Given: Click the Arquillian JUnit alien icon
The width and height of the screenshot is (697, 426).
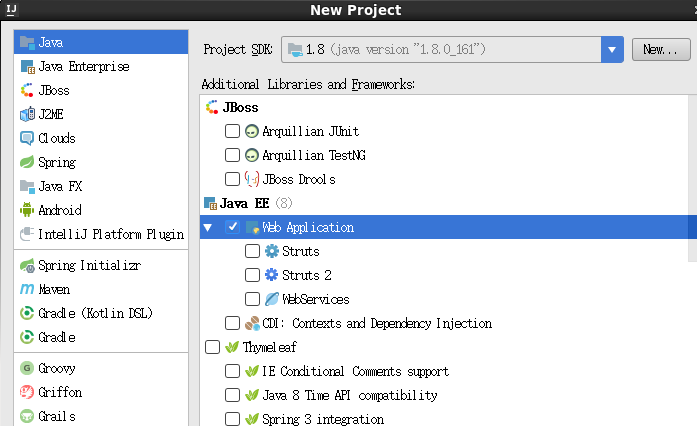Looking at the screenshot, I should coord(252,132).
